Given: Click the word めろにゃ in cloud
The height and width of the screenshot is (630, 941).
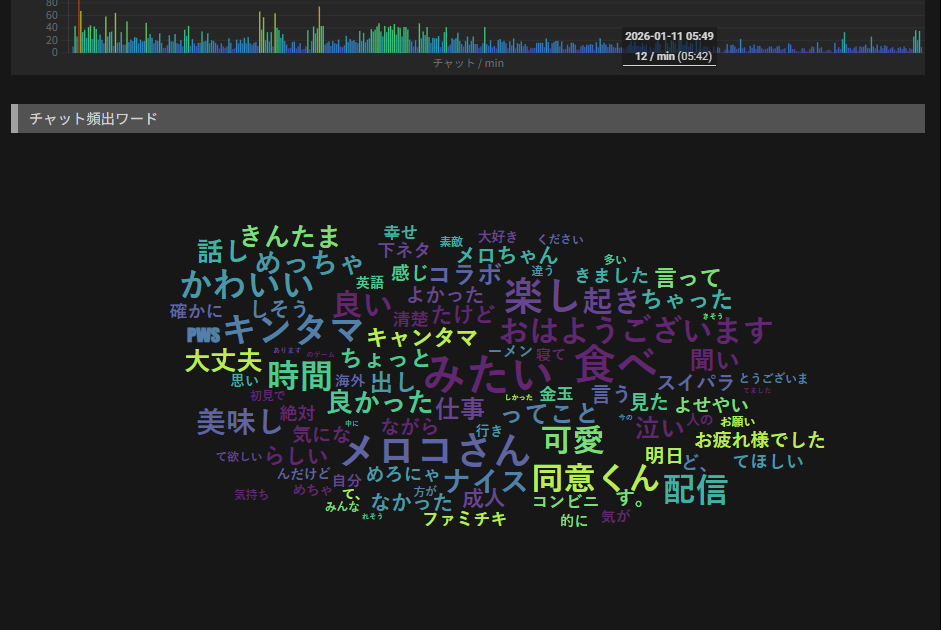Looking at the screenshot, I should [x=403, y=474].
